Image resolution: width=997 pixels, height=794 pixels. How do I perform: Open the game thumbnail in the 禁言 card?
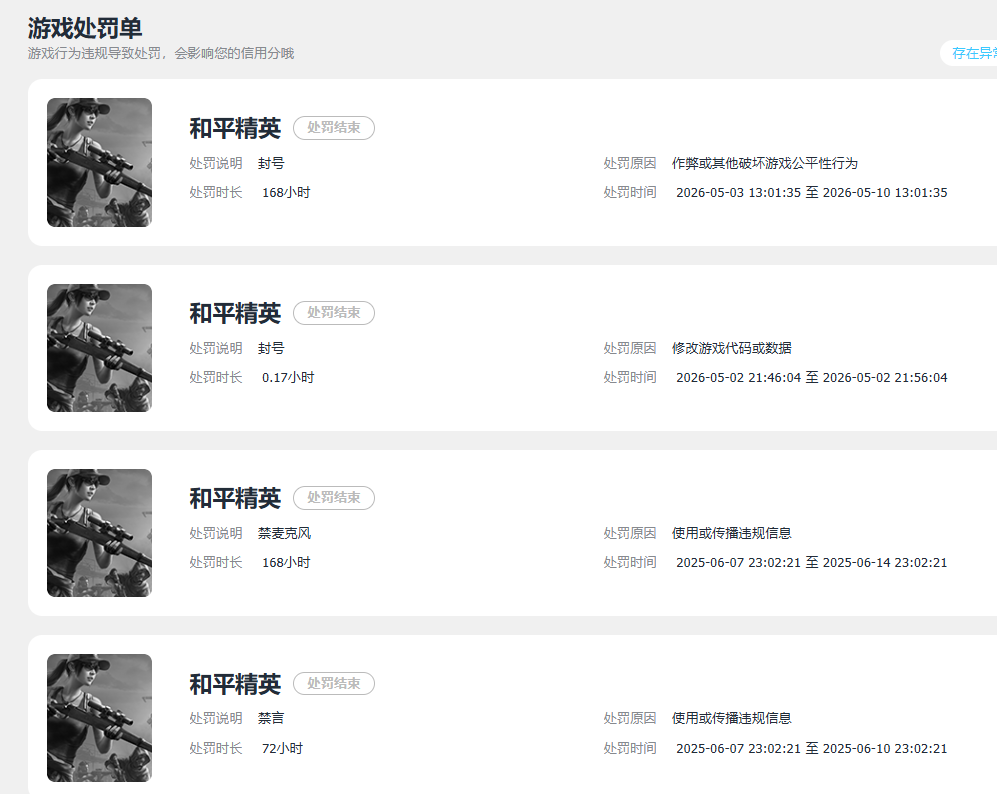(99, 718)
